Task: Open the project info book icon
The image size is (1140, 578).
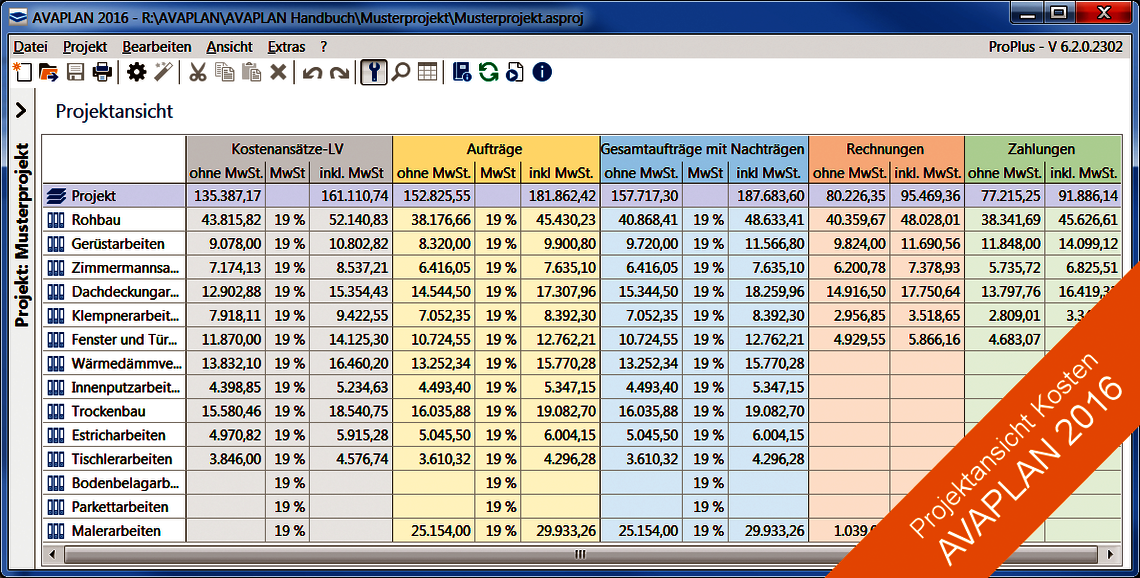Action: pos(462,72)
